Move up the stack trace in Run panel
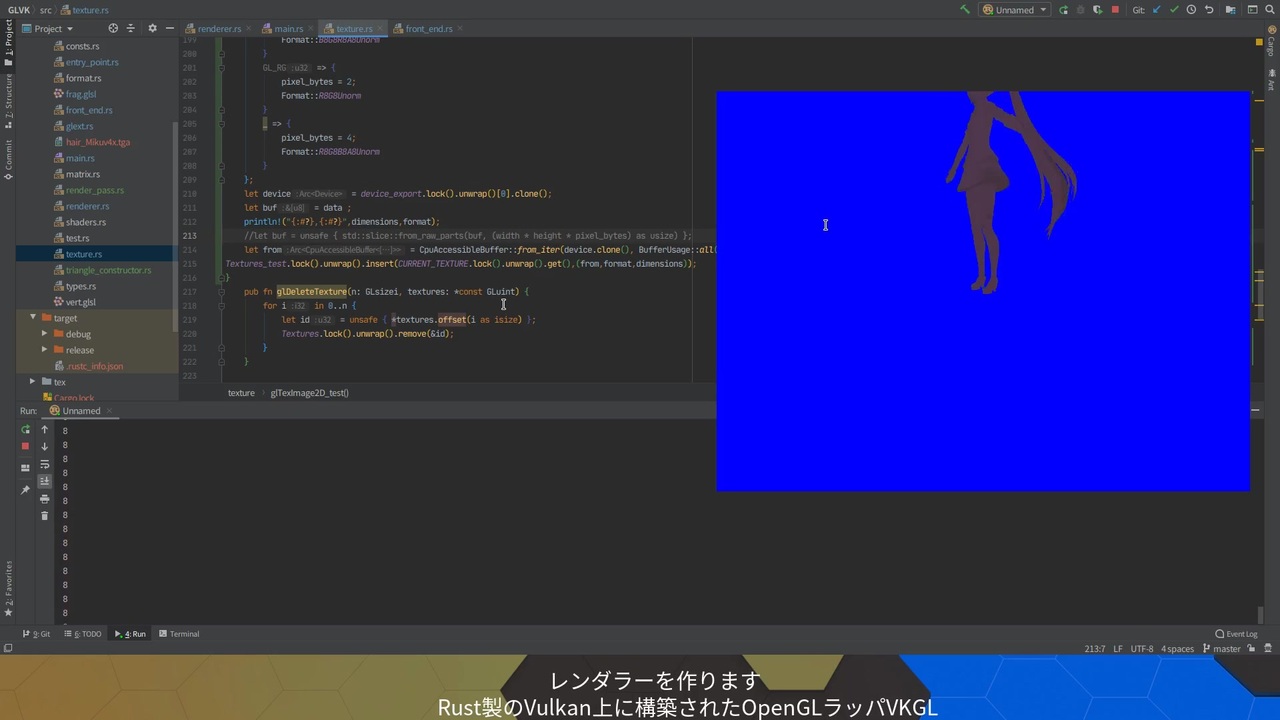Screen dimensions: 1280x720 point(44,430)
